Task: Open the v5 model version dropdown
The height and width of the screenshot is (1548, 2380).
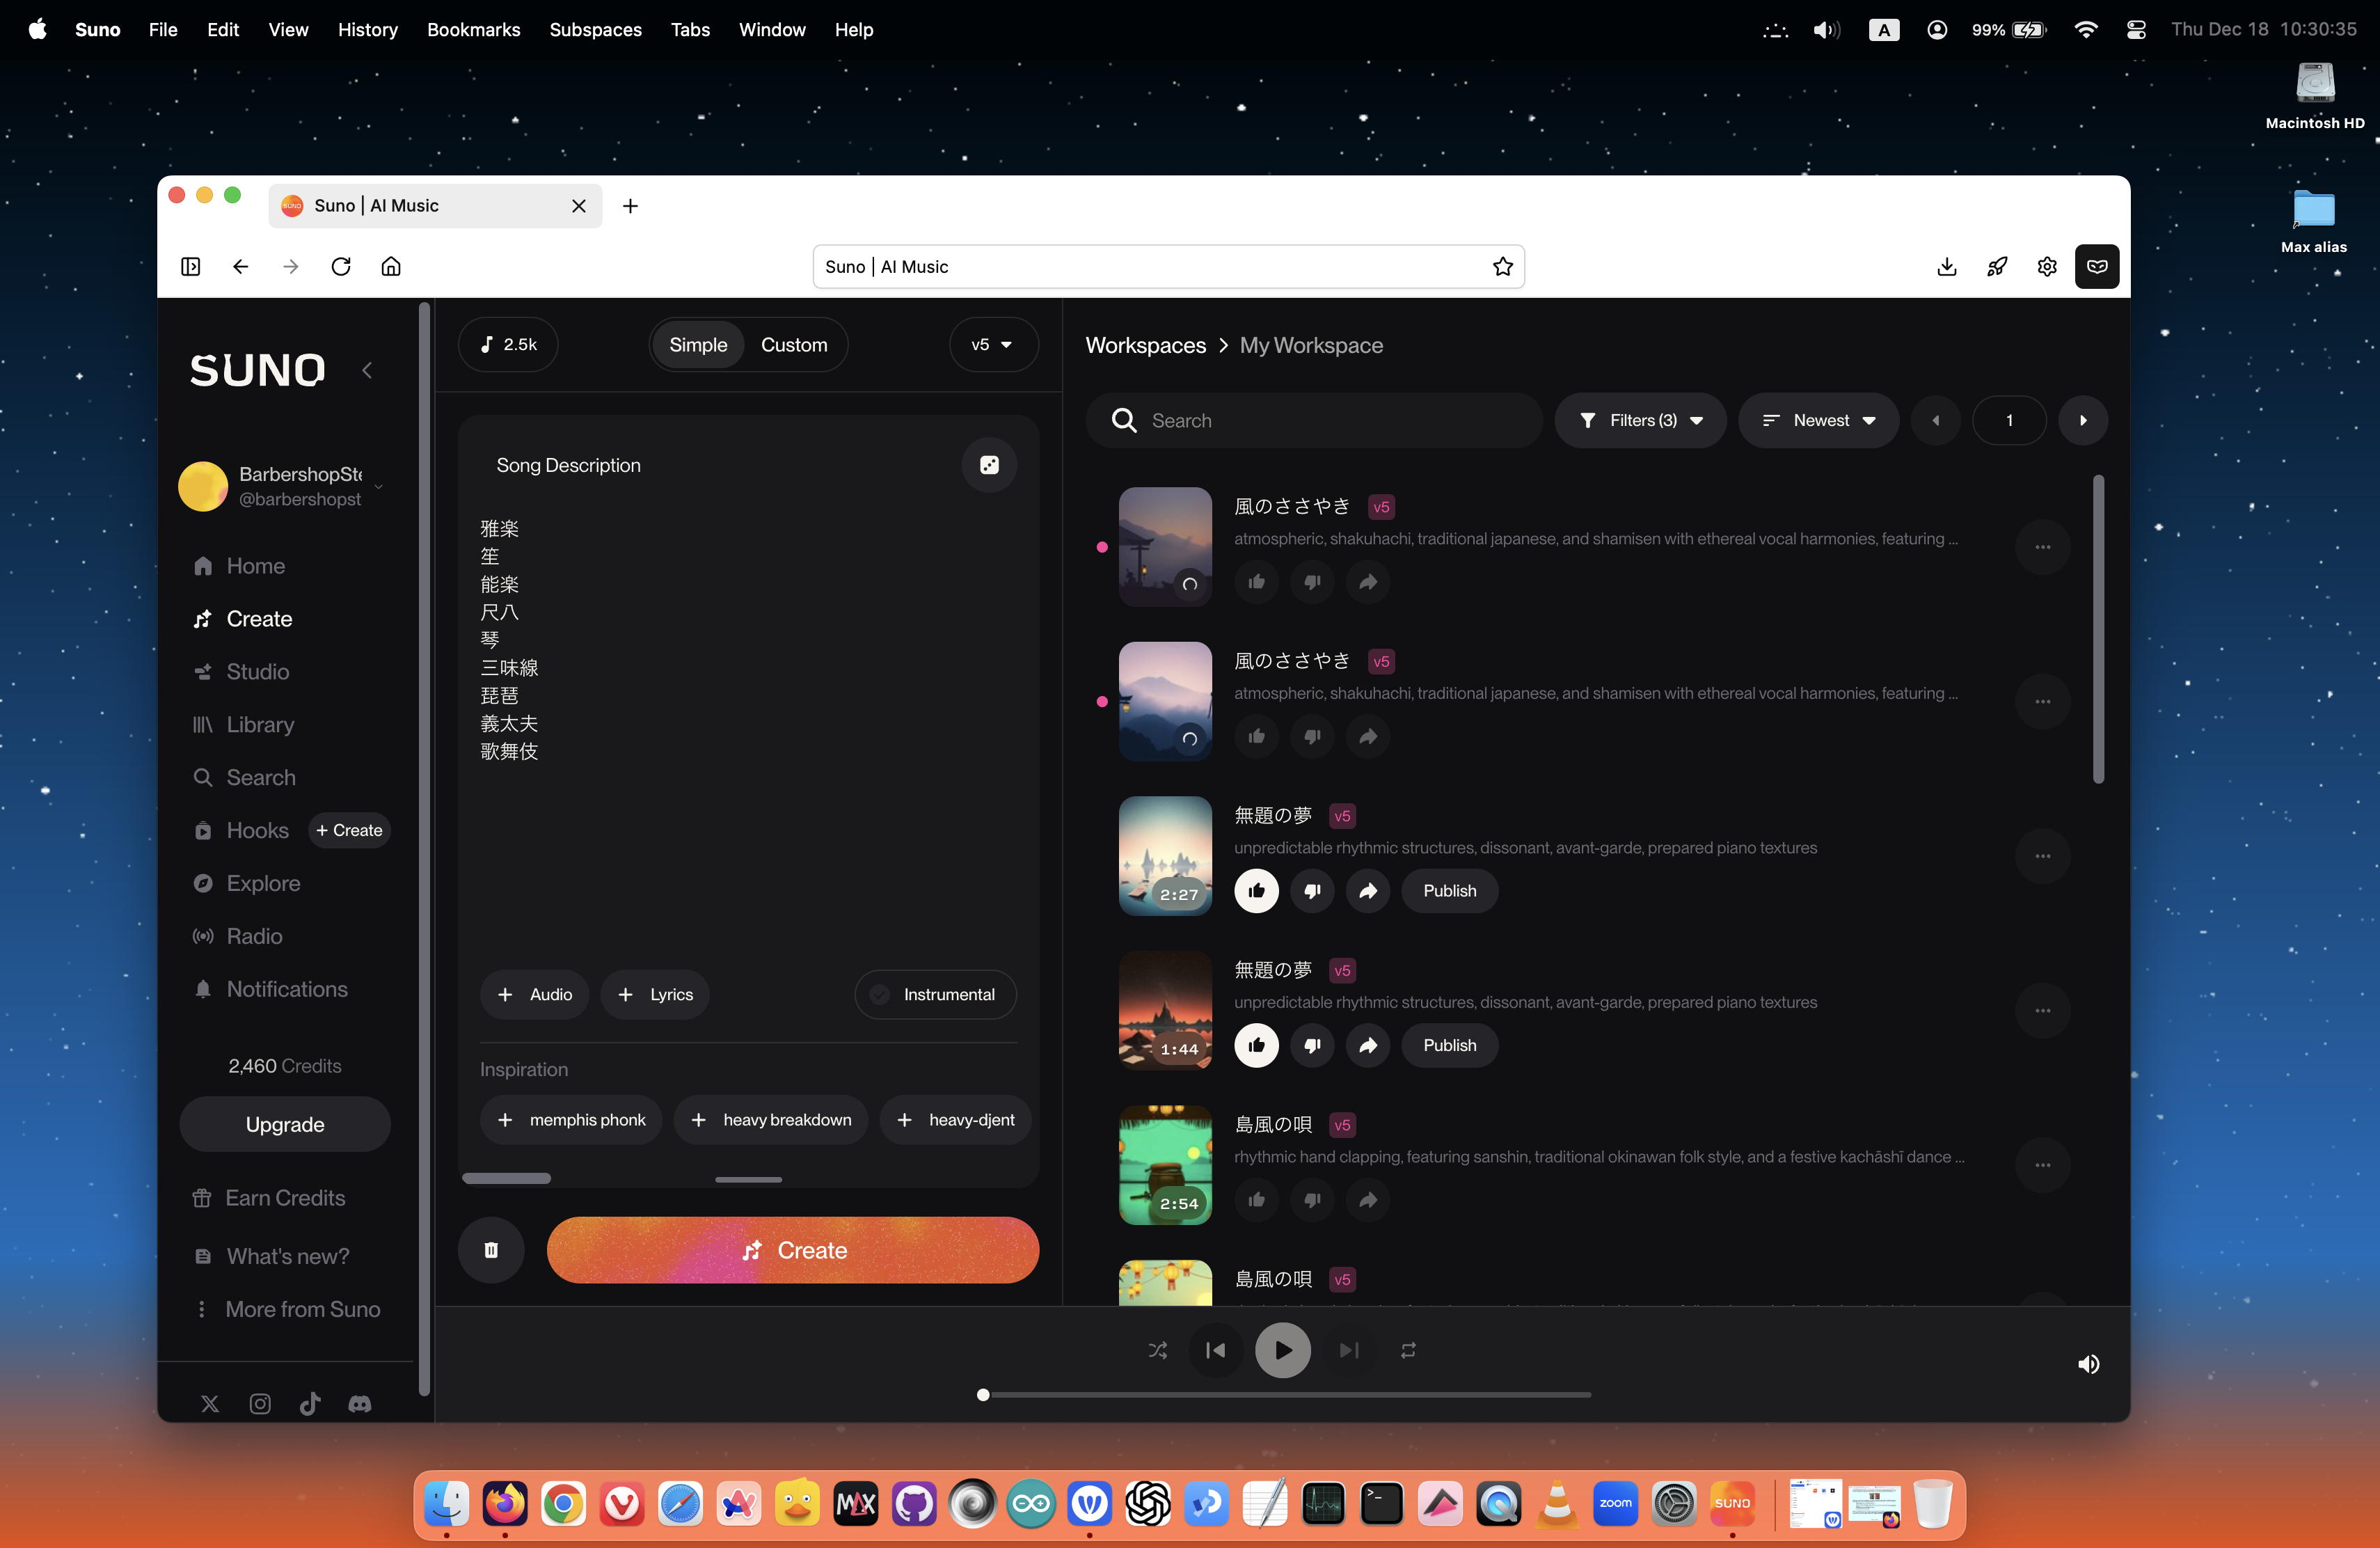Action: [992, 345]
